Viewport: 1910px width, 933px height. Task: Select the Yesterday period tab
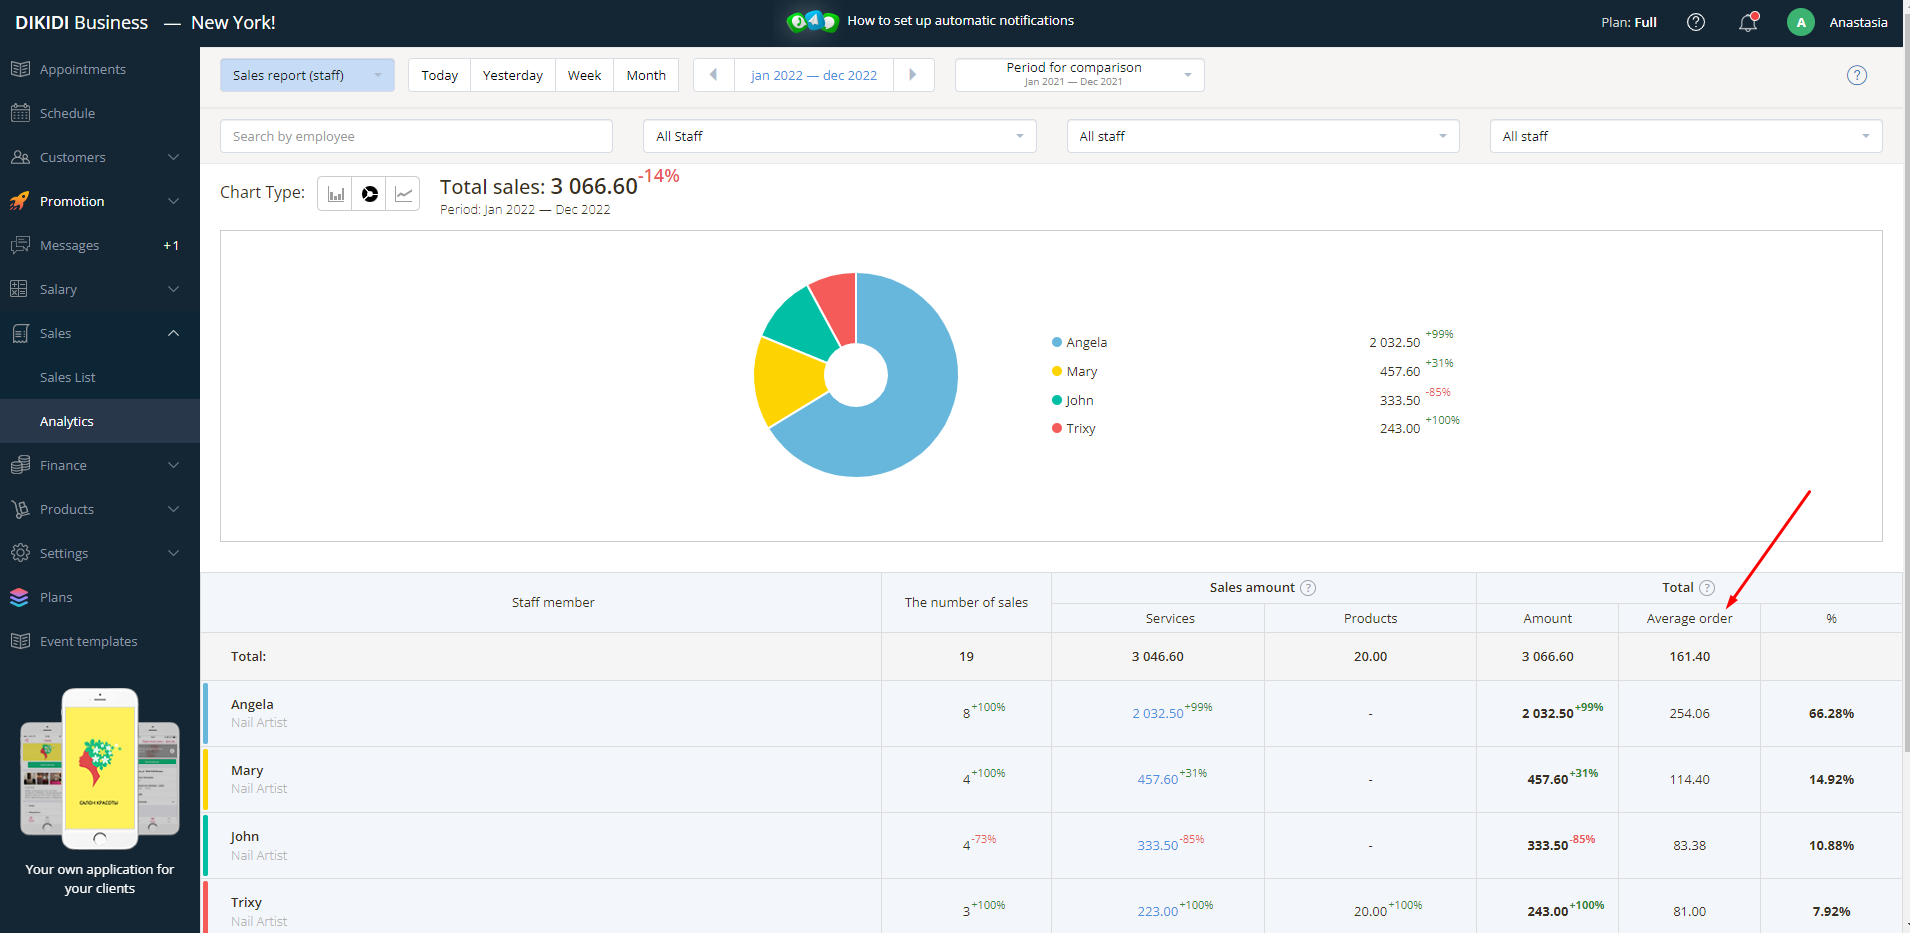pyautogui.click(x=513, y=75)
